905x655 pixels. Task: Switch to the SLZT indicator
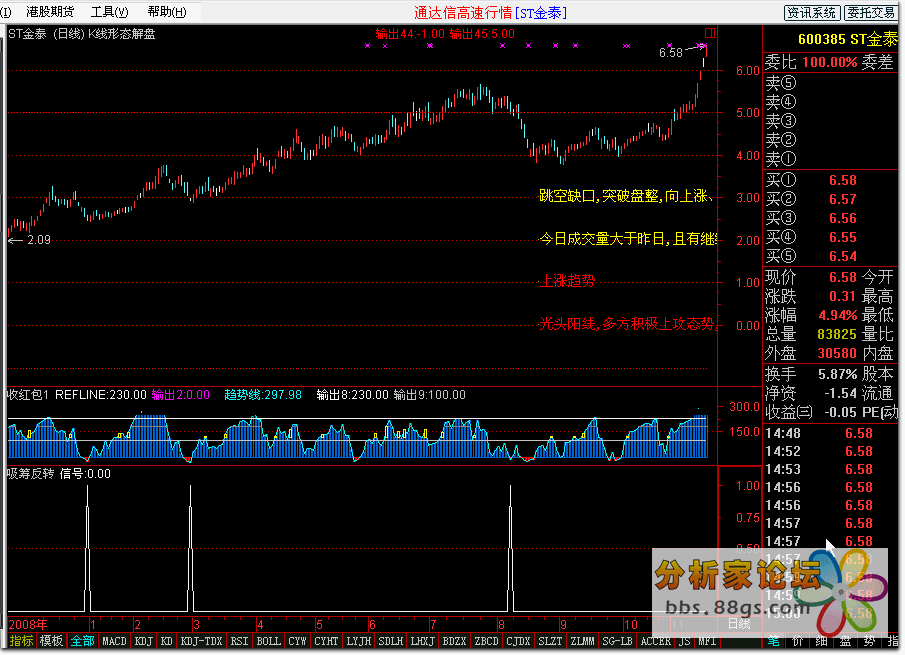point(550,641)
